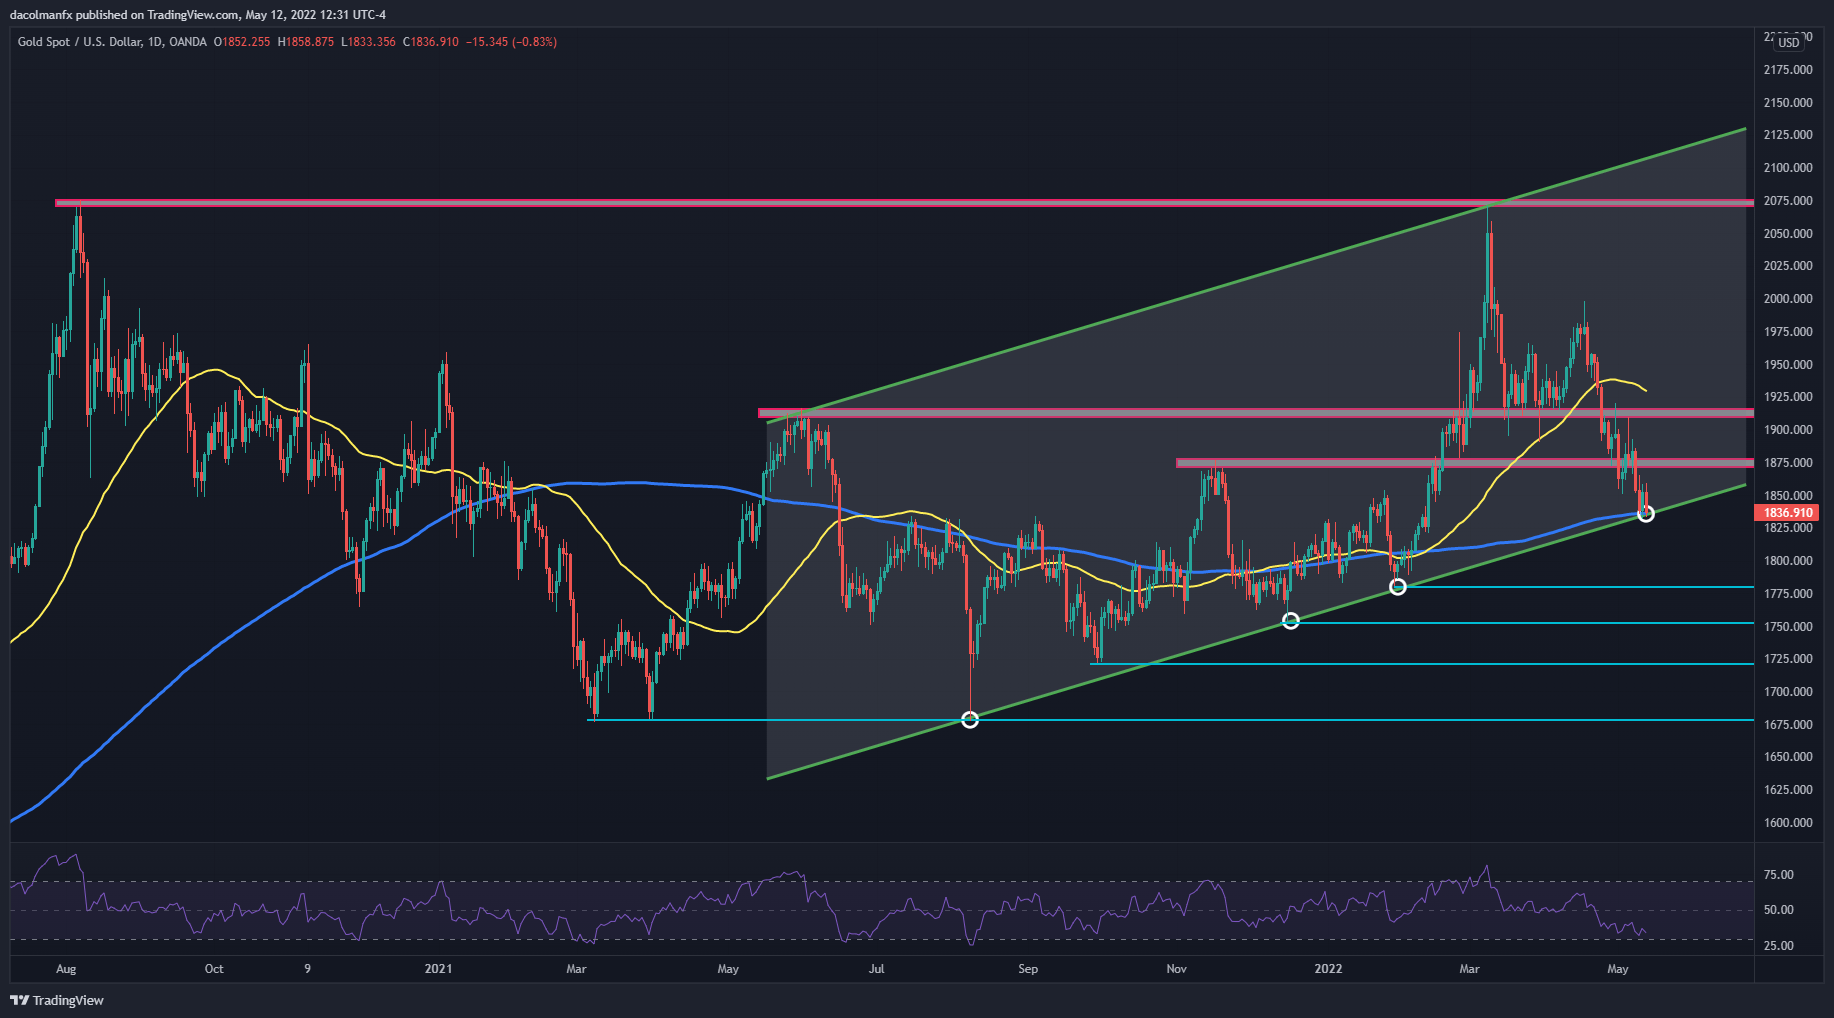Image resolution: width=1834 pixels, height=1018 pixels.
Task: Select the red resistance zone near 2075
Action: tap(800, 202)
